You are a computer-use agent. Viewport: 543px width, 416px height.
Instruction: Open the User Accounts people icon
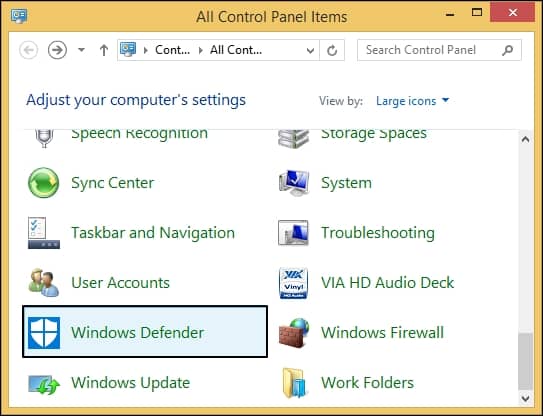44,283
